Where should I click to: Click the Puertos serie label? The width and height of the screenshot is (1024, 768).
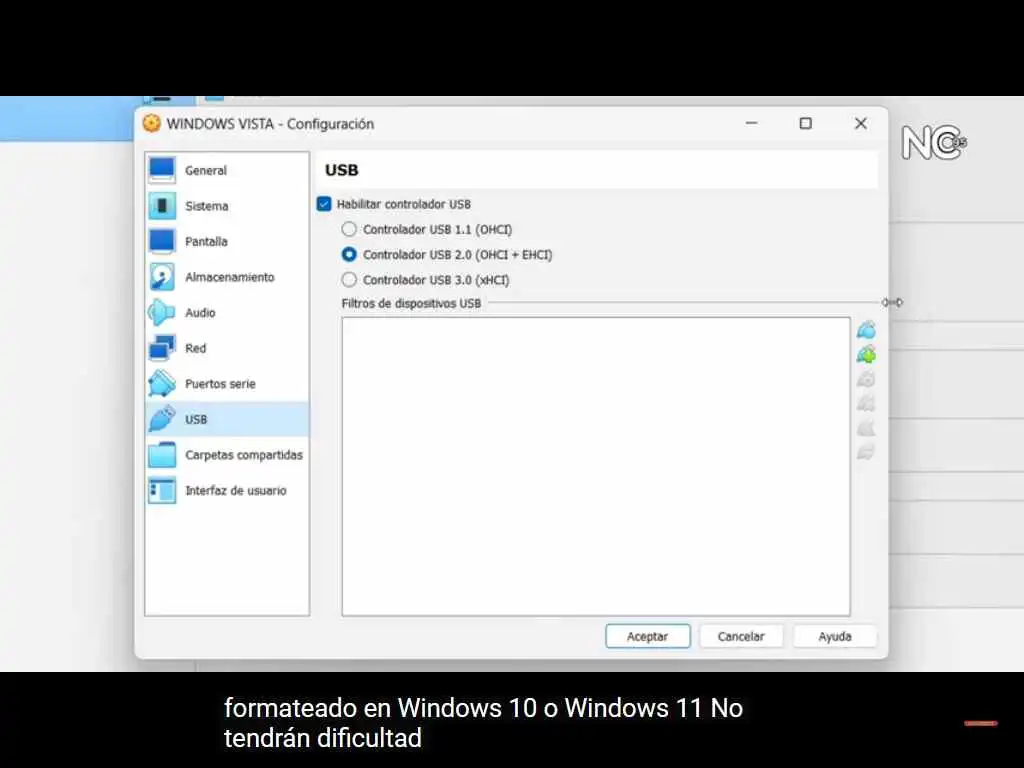coord(220,384)
